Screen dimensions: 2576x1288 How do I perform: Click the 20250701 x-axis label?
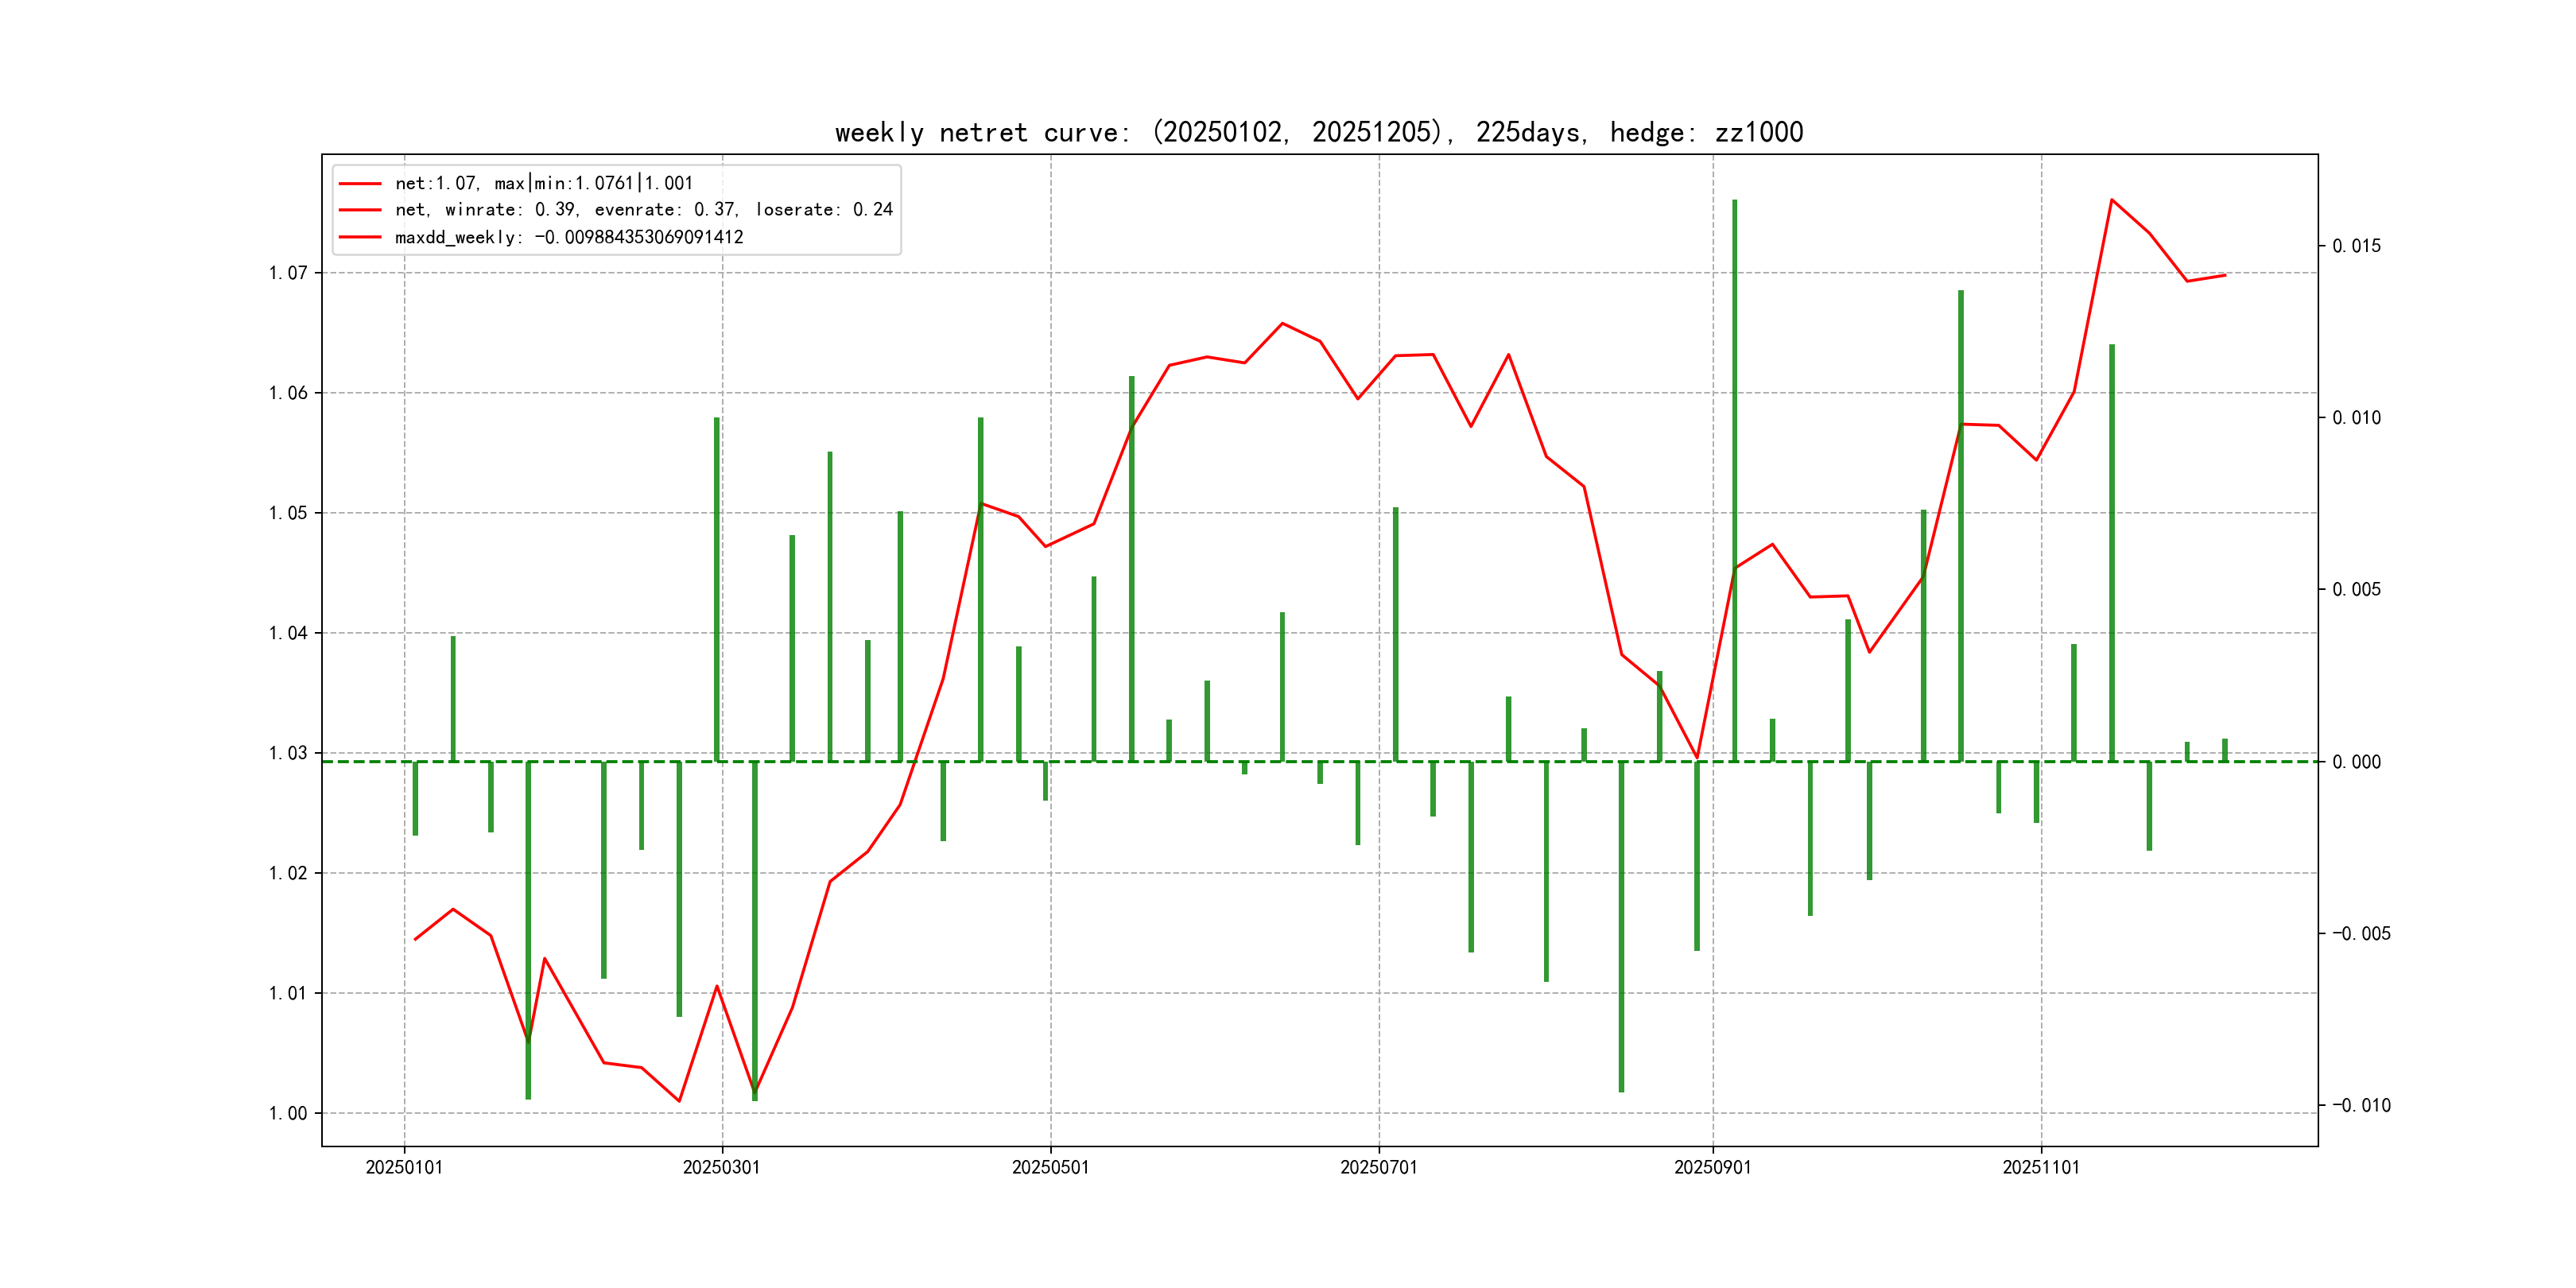click(1378, 1167)
